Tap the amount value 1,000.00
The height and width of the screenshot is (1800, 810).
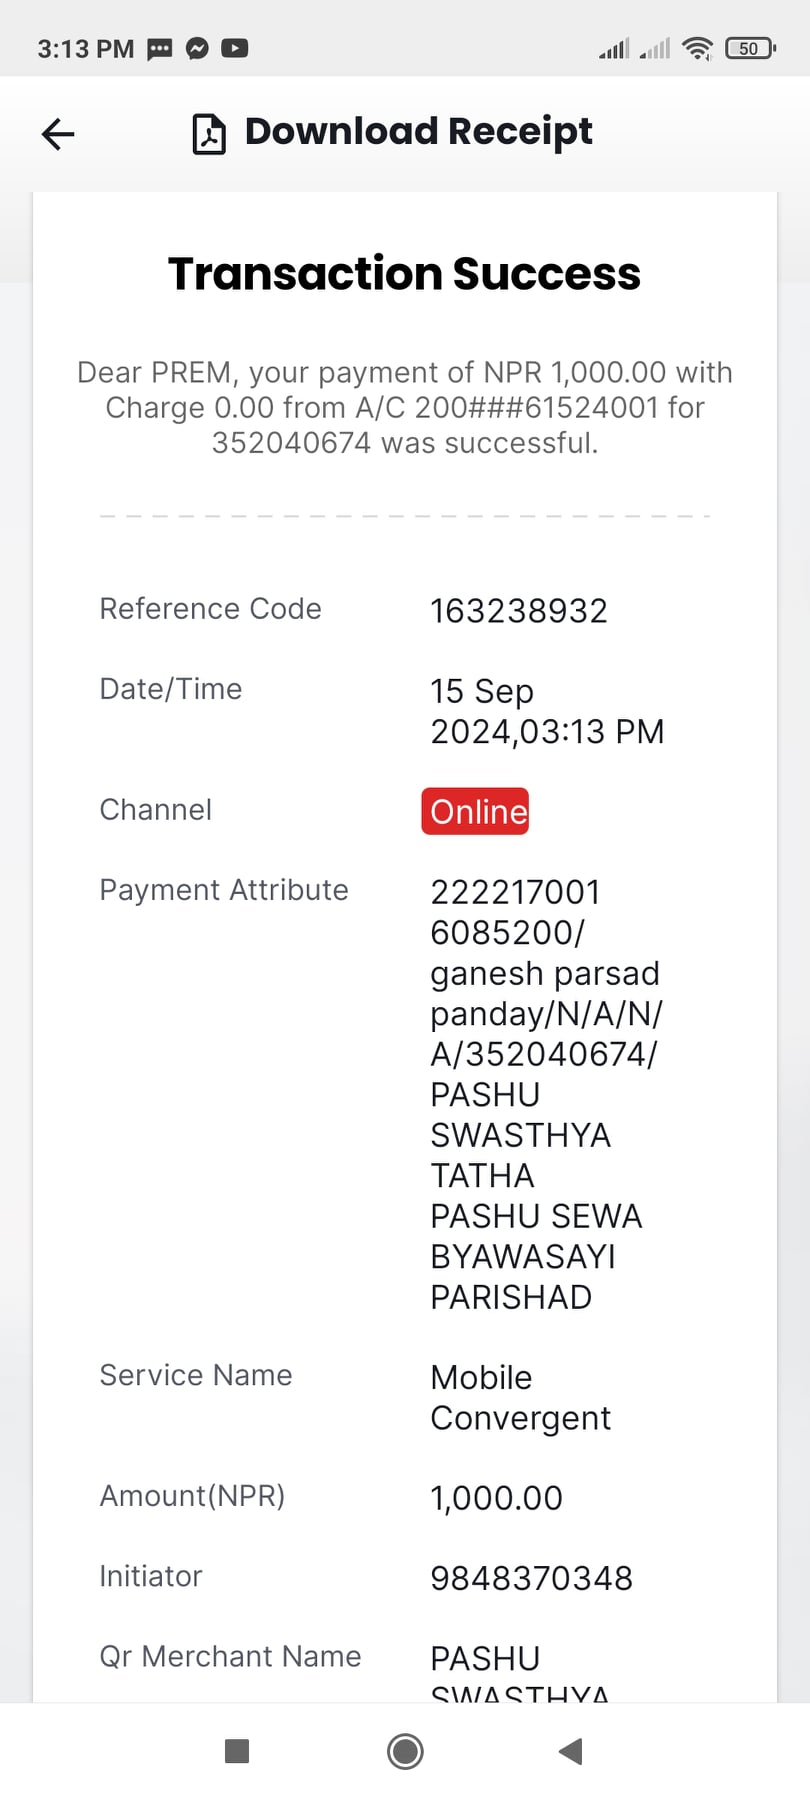point(496,1498)
